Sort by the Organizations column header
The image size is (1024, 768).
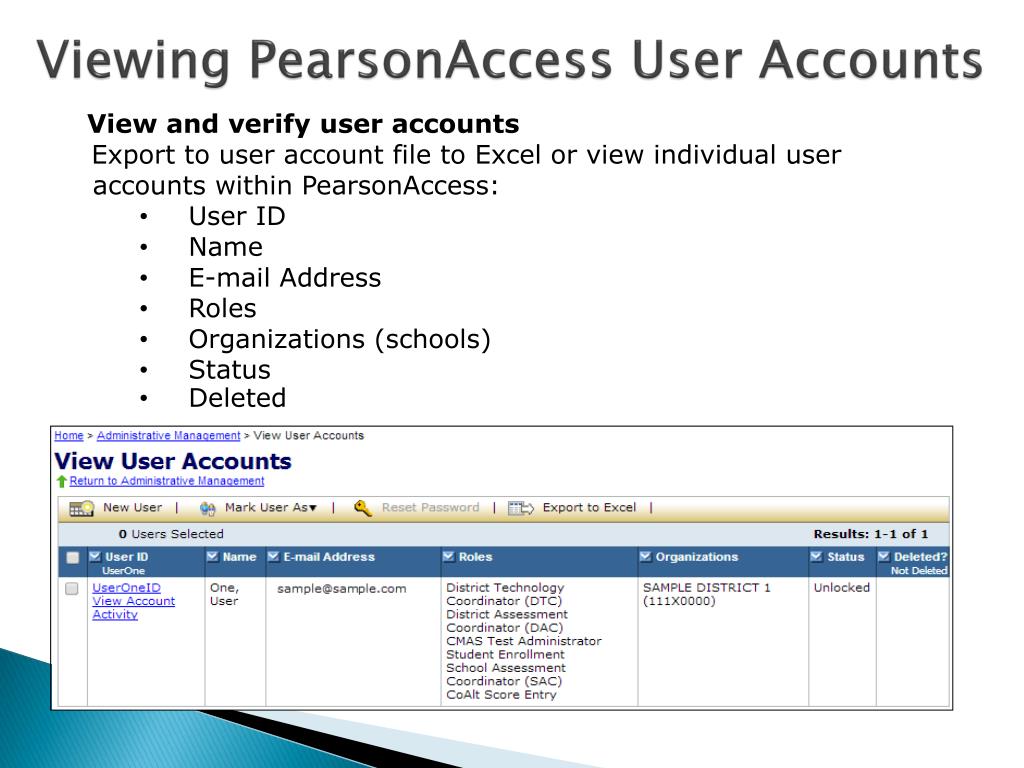697,557
